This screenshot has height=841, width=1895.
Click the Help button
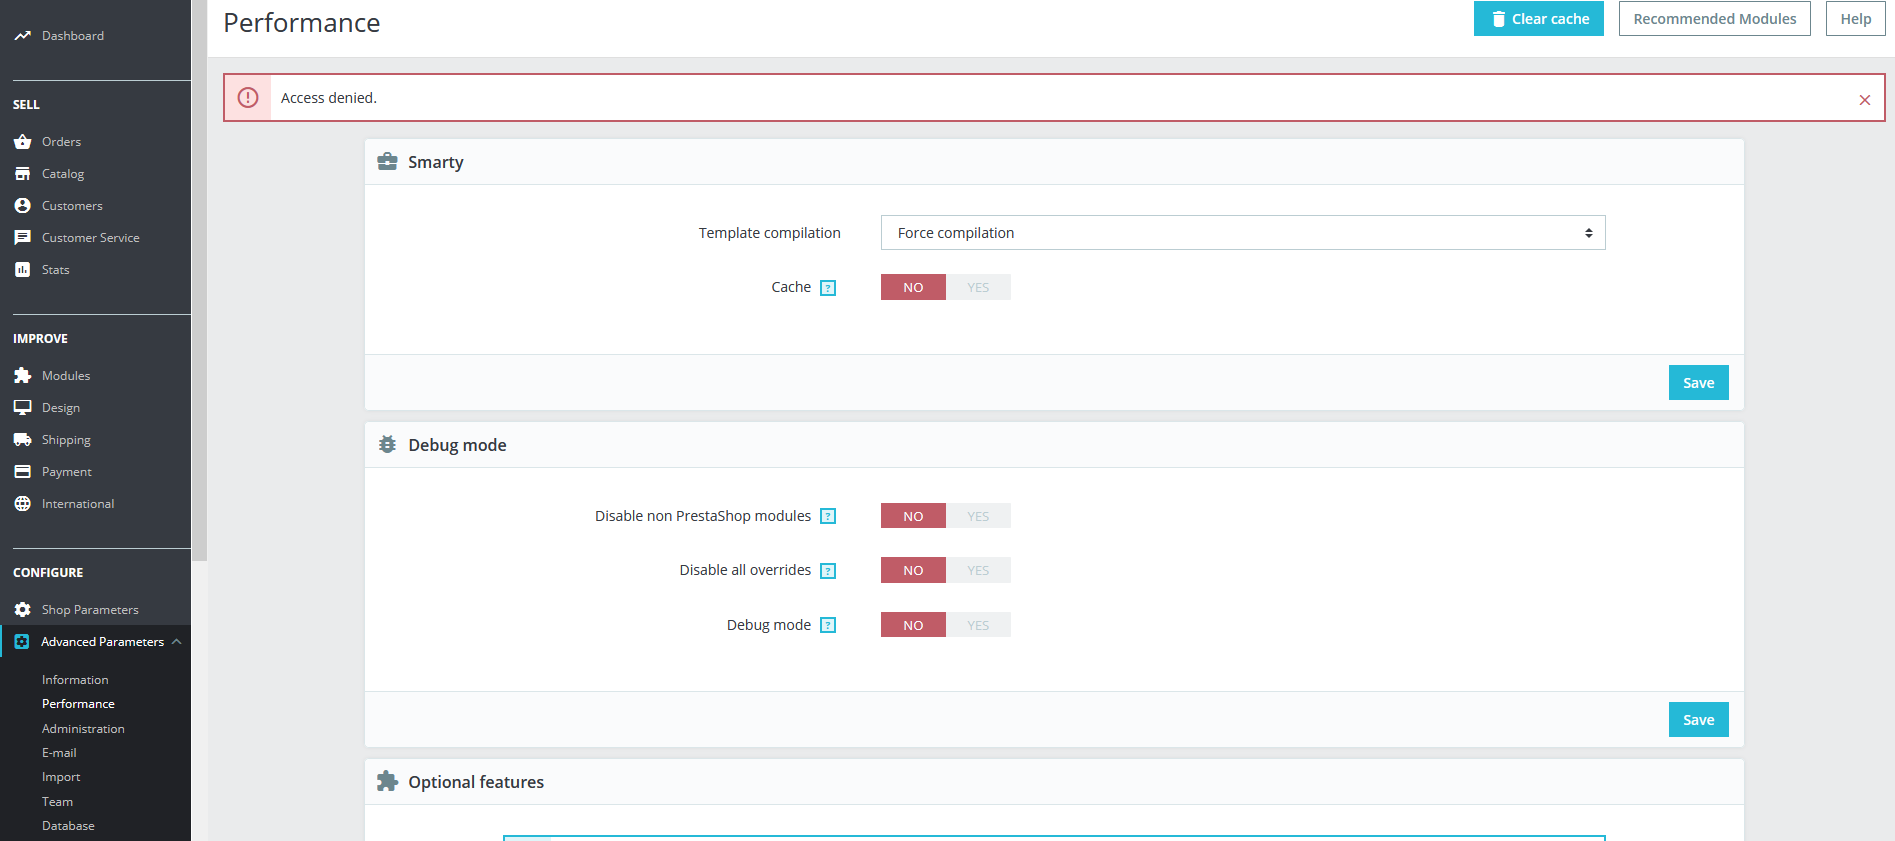coord(1856,19)
